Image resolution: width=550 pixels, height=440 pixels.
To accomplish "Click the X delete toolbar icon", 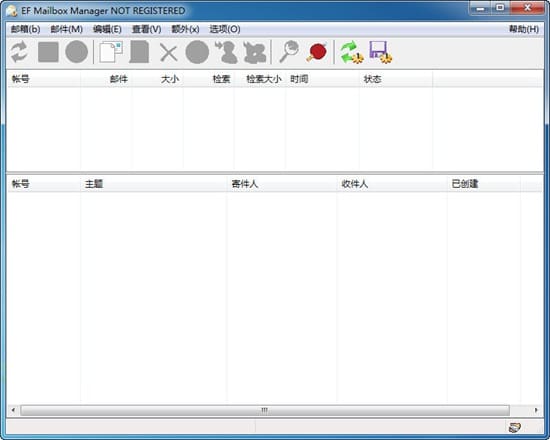I will tap(168, 53).
